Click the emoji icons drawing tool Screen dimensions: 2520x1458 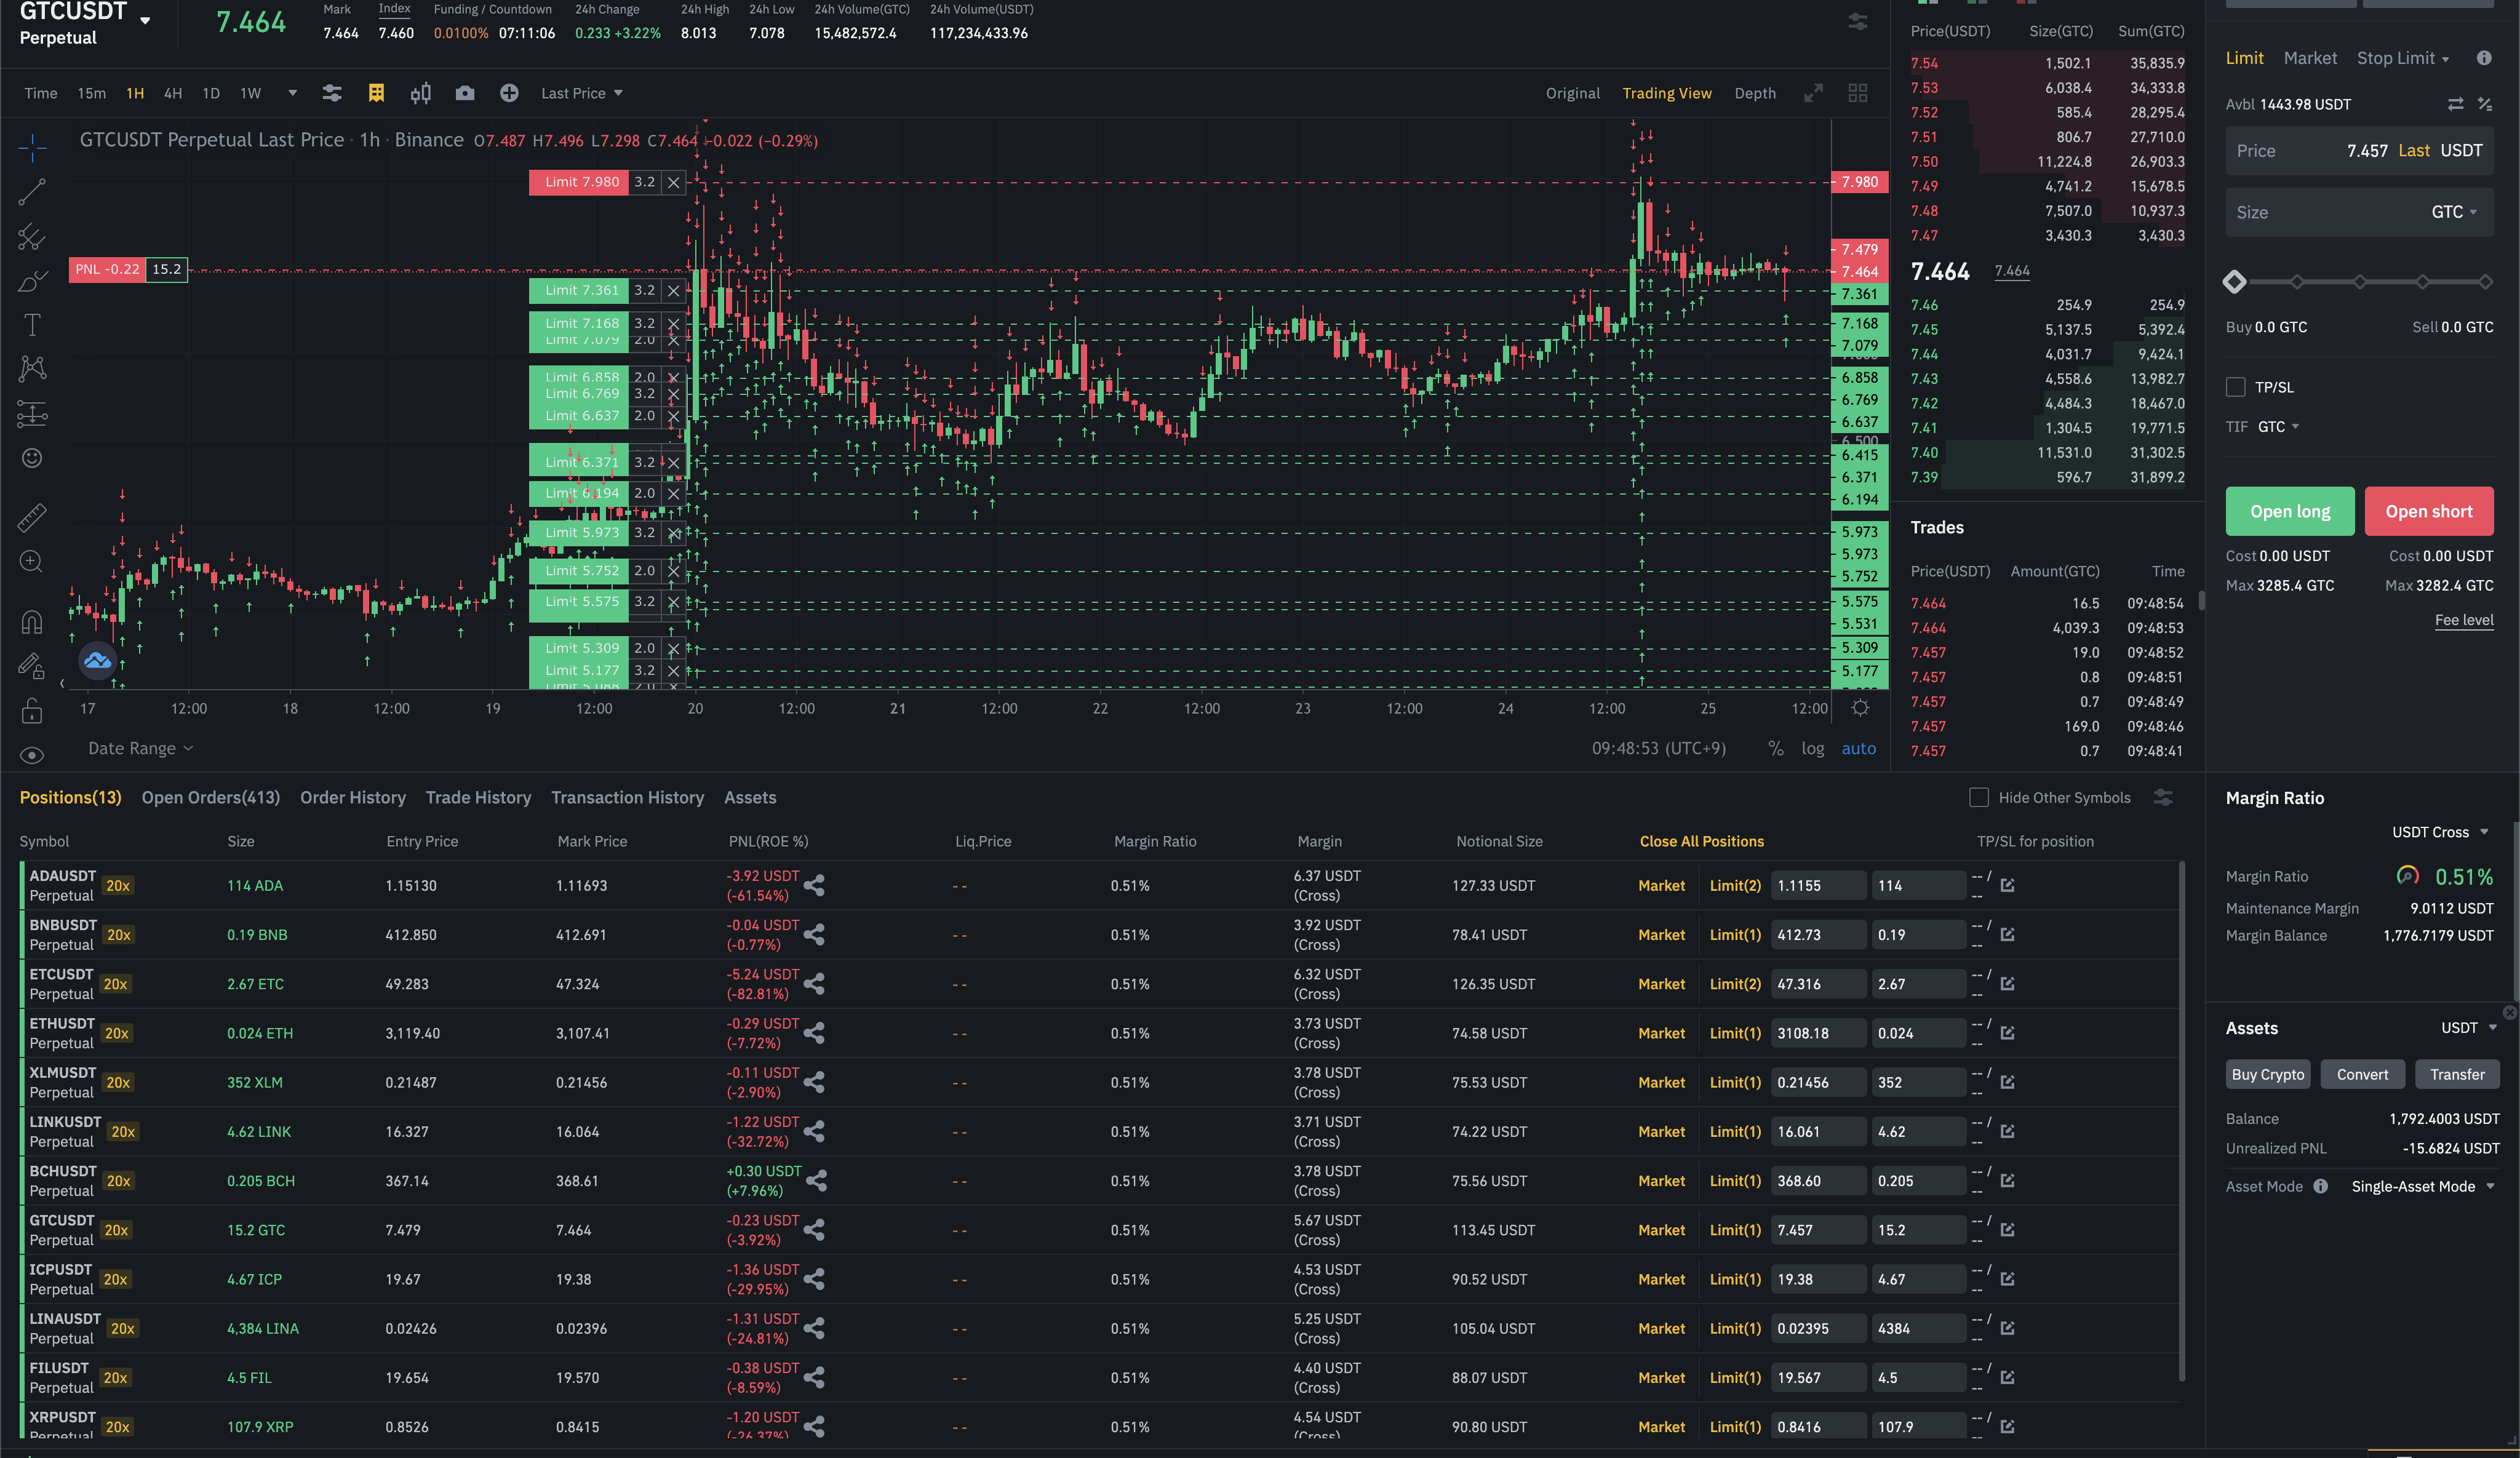[32, 458]
